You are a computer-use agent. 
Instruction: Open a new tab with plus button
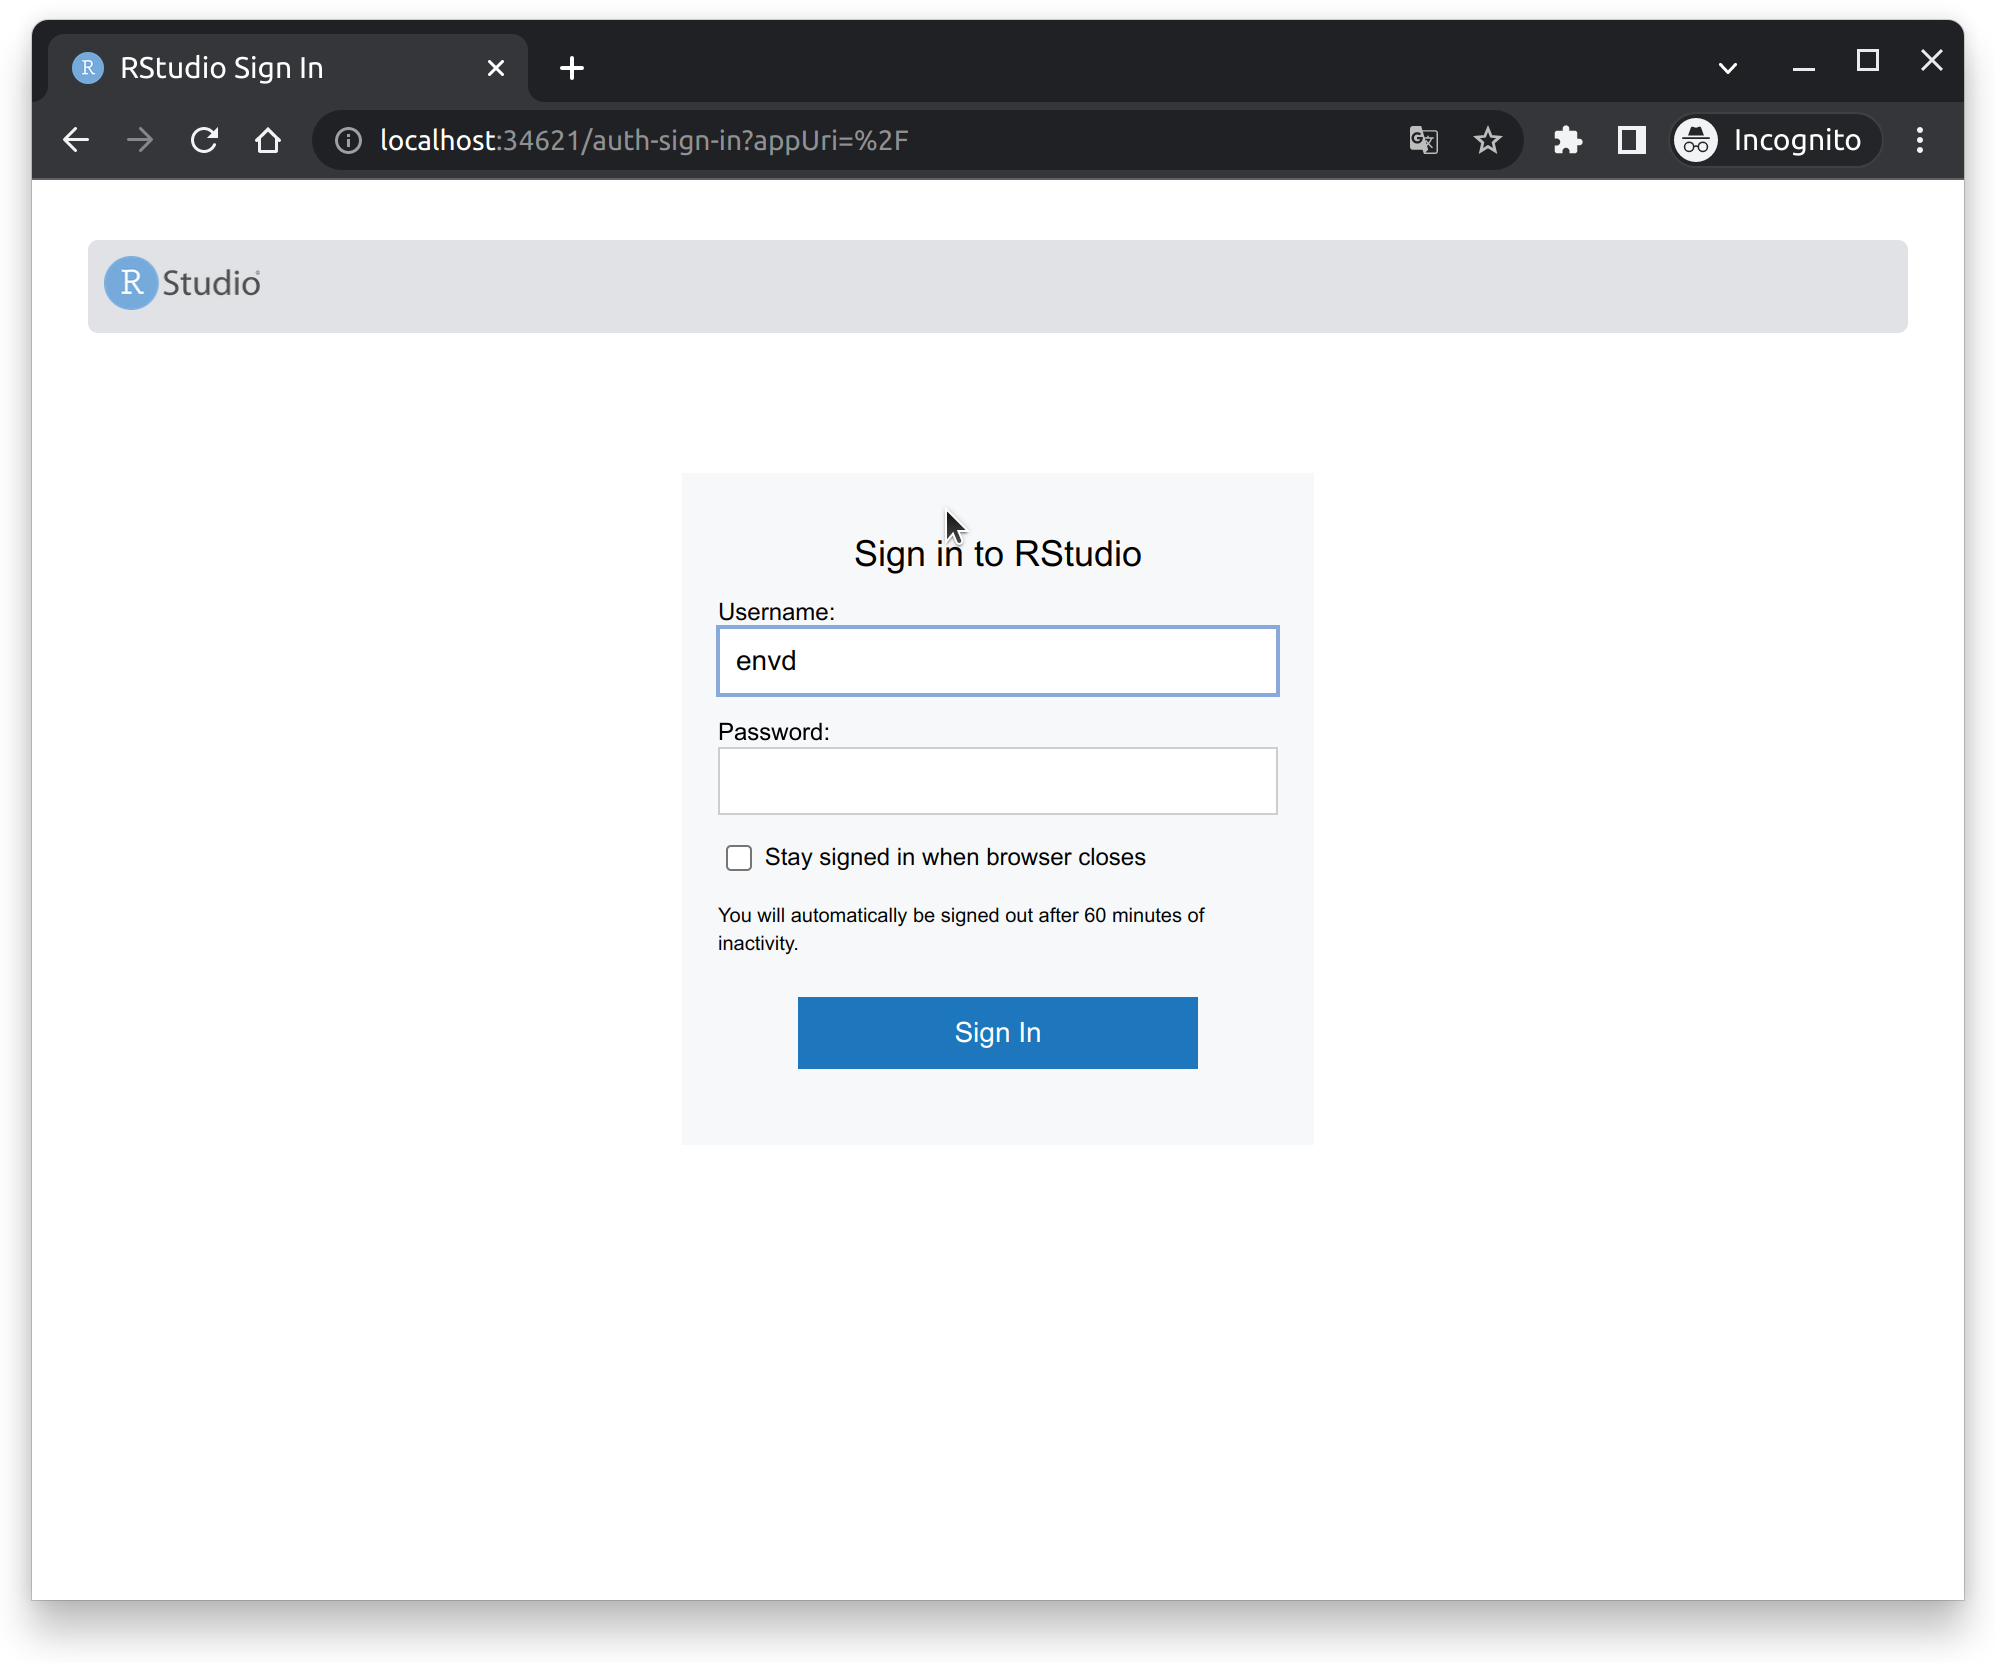(x=572, y=68)
